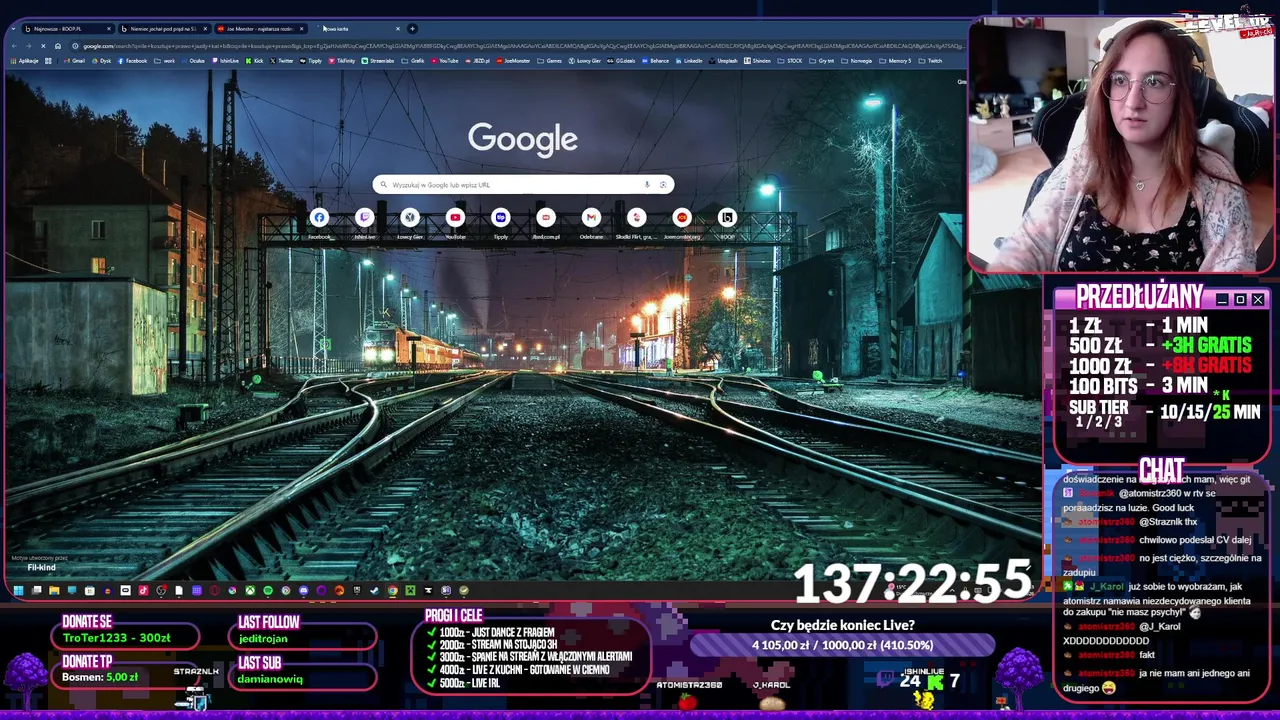Image resolution: width=1280 pixels, height=720 pixels.
Task: Open the Oculus bookmark
Action: (x=193, y=61)
